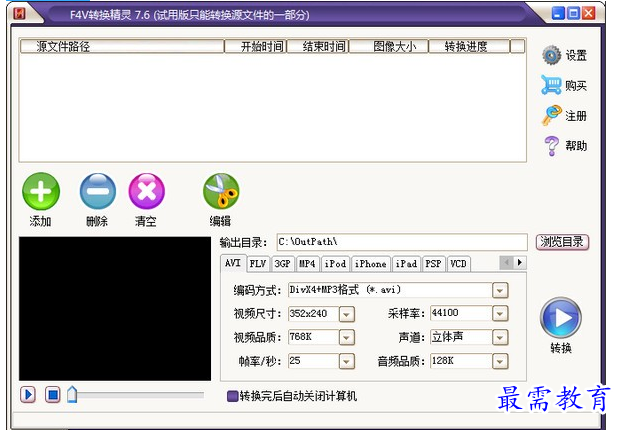This screenshot has height=430, width=619.
Task: Click the conversion progress (转换进度) column header
Action: tap(469, 47)
